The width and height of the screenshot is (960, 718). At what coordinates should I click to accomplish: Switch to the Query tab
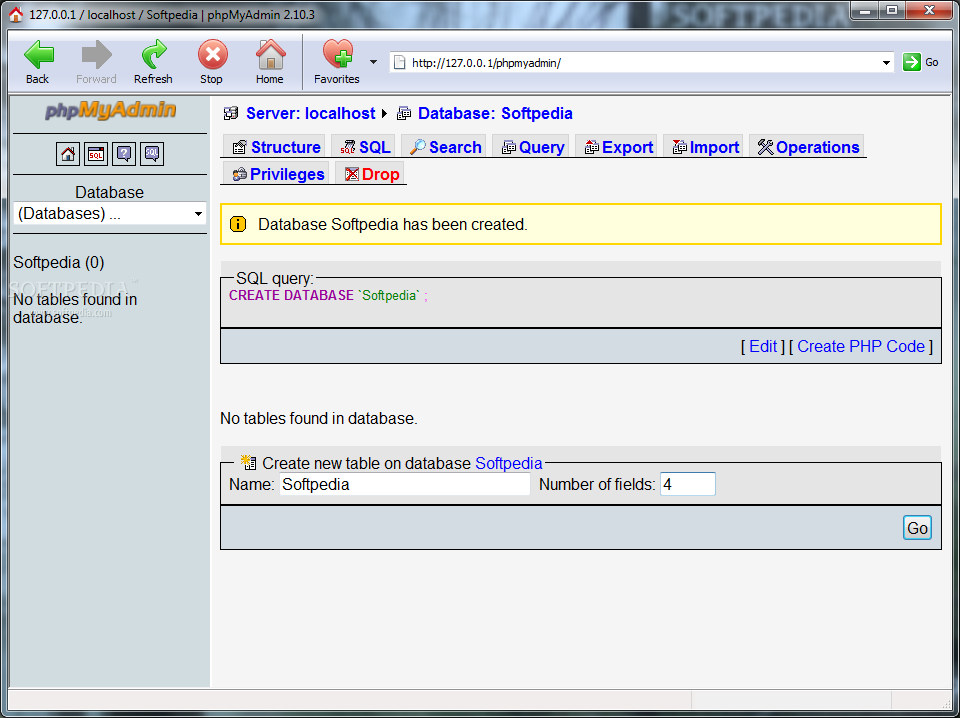(x=531, y=147)
